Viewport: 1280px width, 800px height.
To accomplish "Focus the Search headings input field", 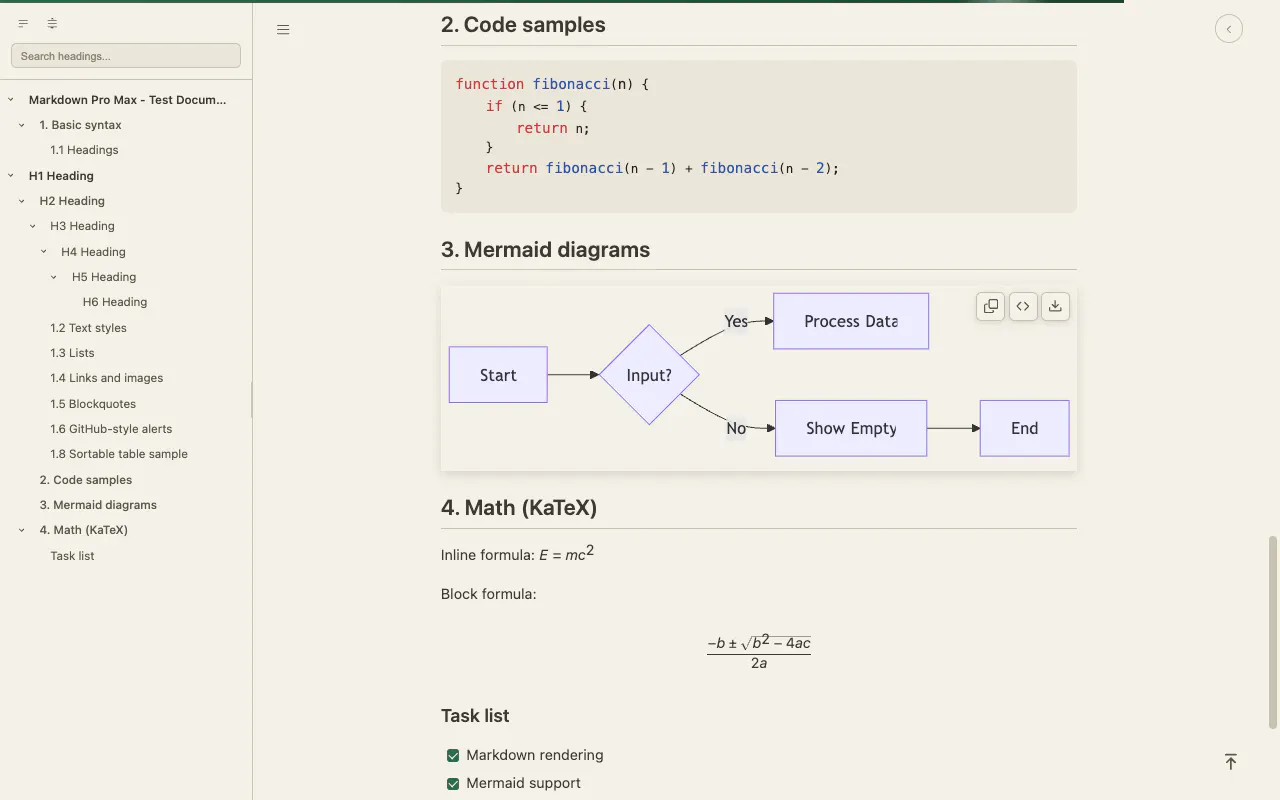I will click(126, 56).
